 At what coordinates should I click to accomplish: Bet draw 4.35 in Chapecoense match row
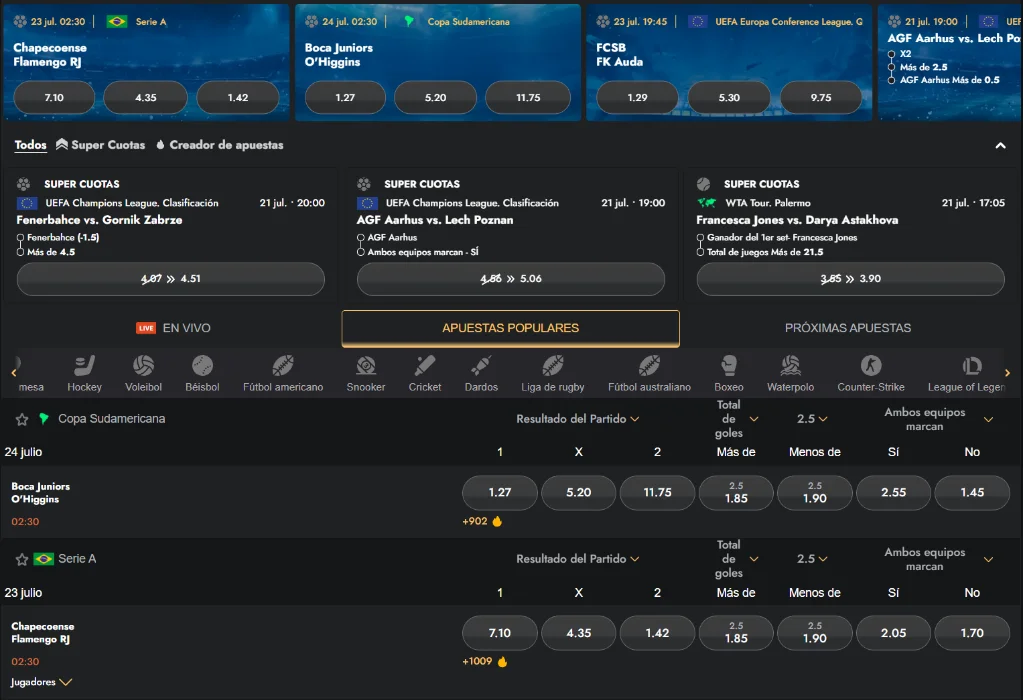(x=579, y=633)
